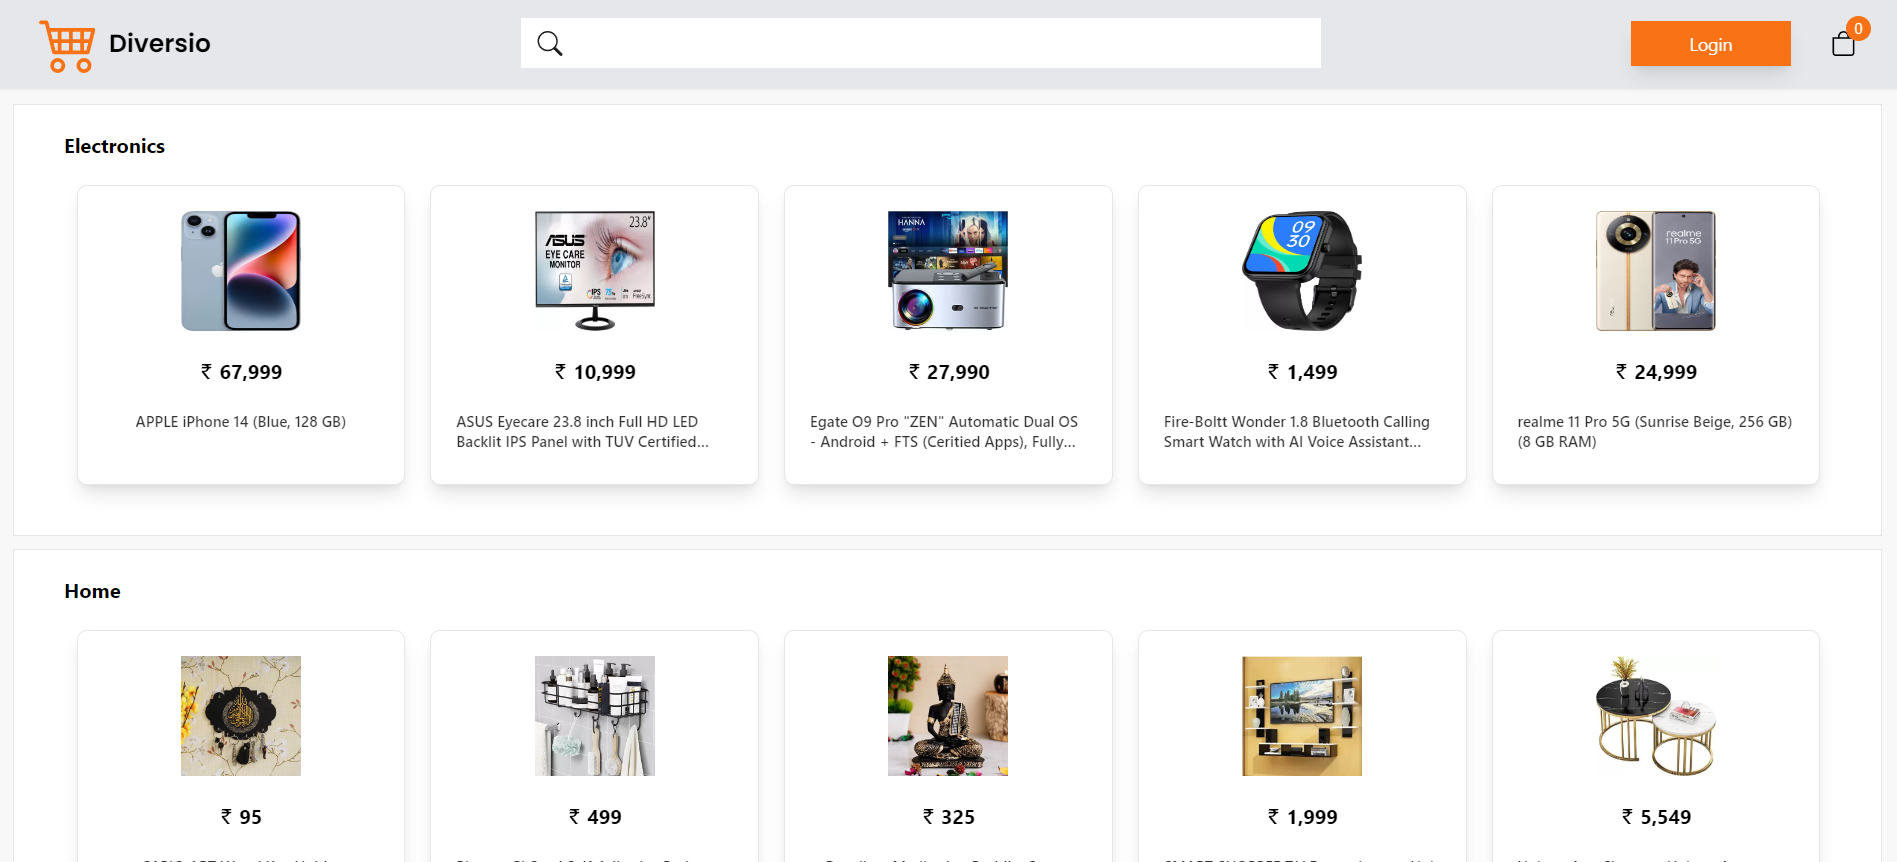Select the realme 11 Pro 5G image
Screen dimensions: 1897x862
pos(1656,271)
